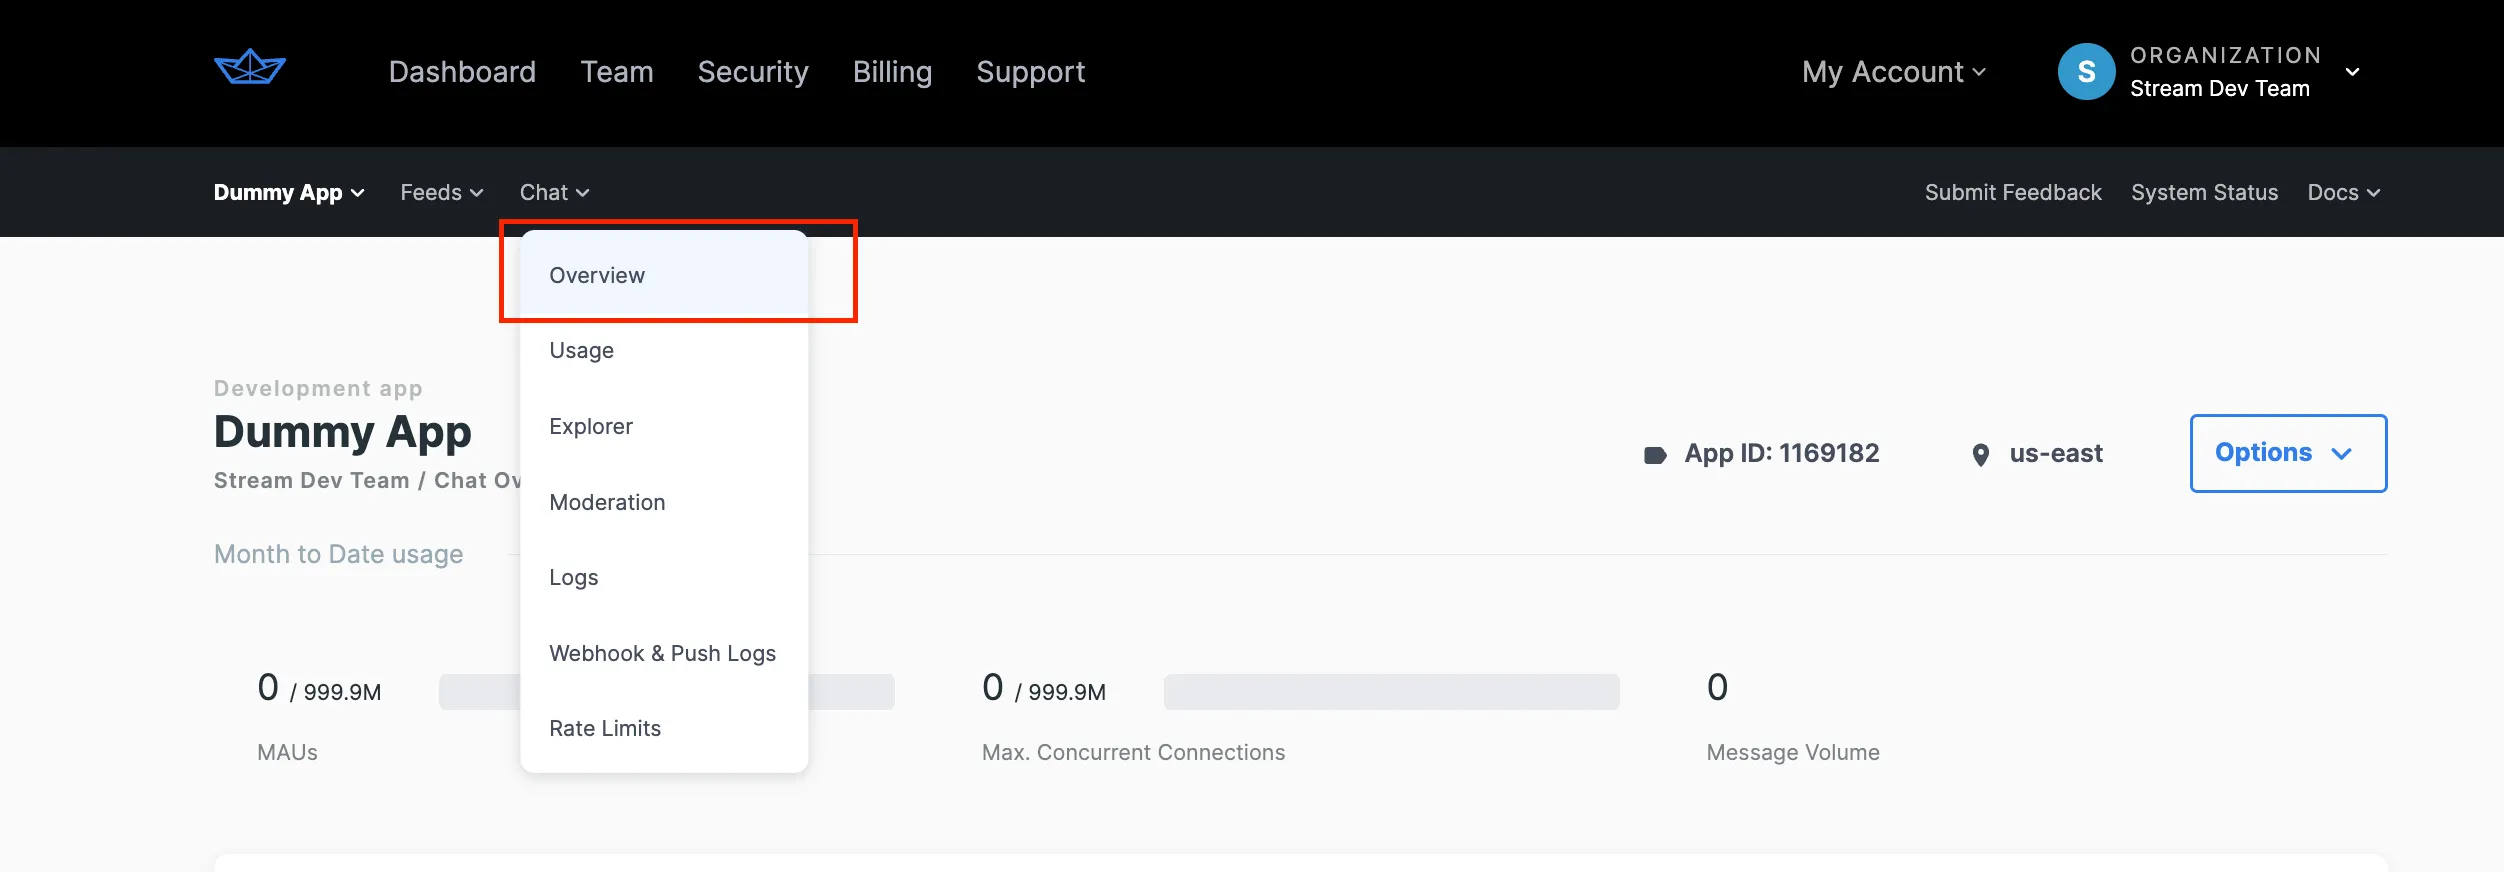
Task: Select Explorer from the Chat menu
Action: coord(591,426)
